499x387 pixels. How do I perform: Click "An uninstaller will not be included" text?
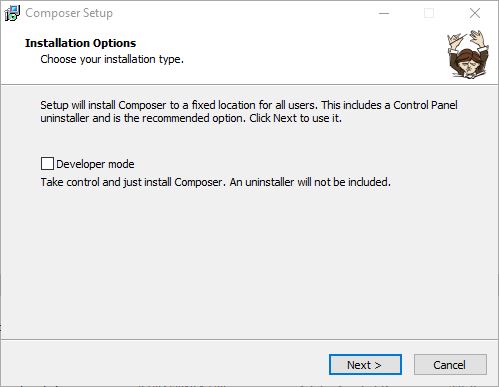pos(310,182)
